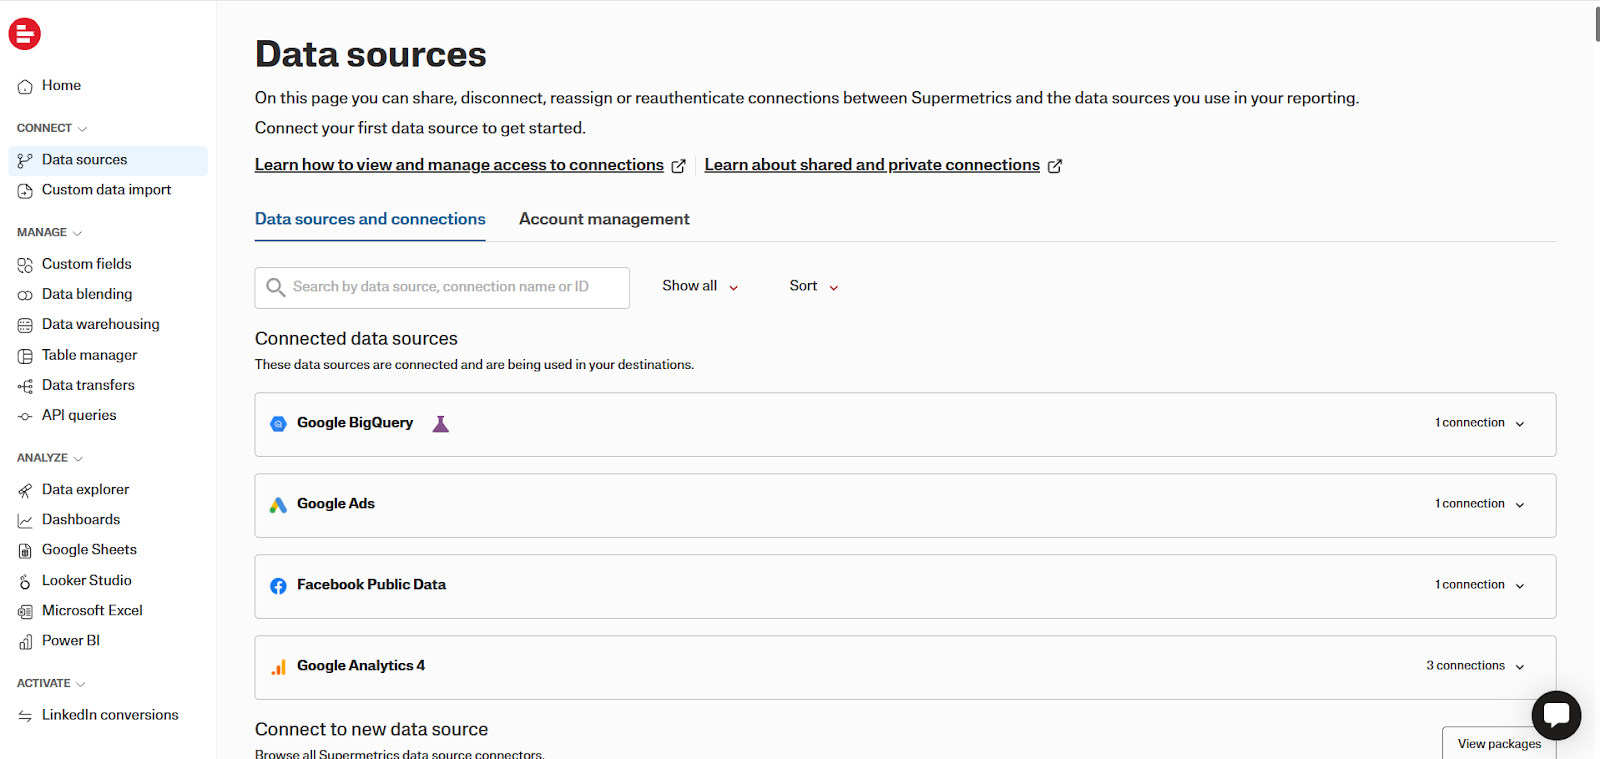Click the search magnifier icon
The image size is (1600, 759).
coord(275,288)
